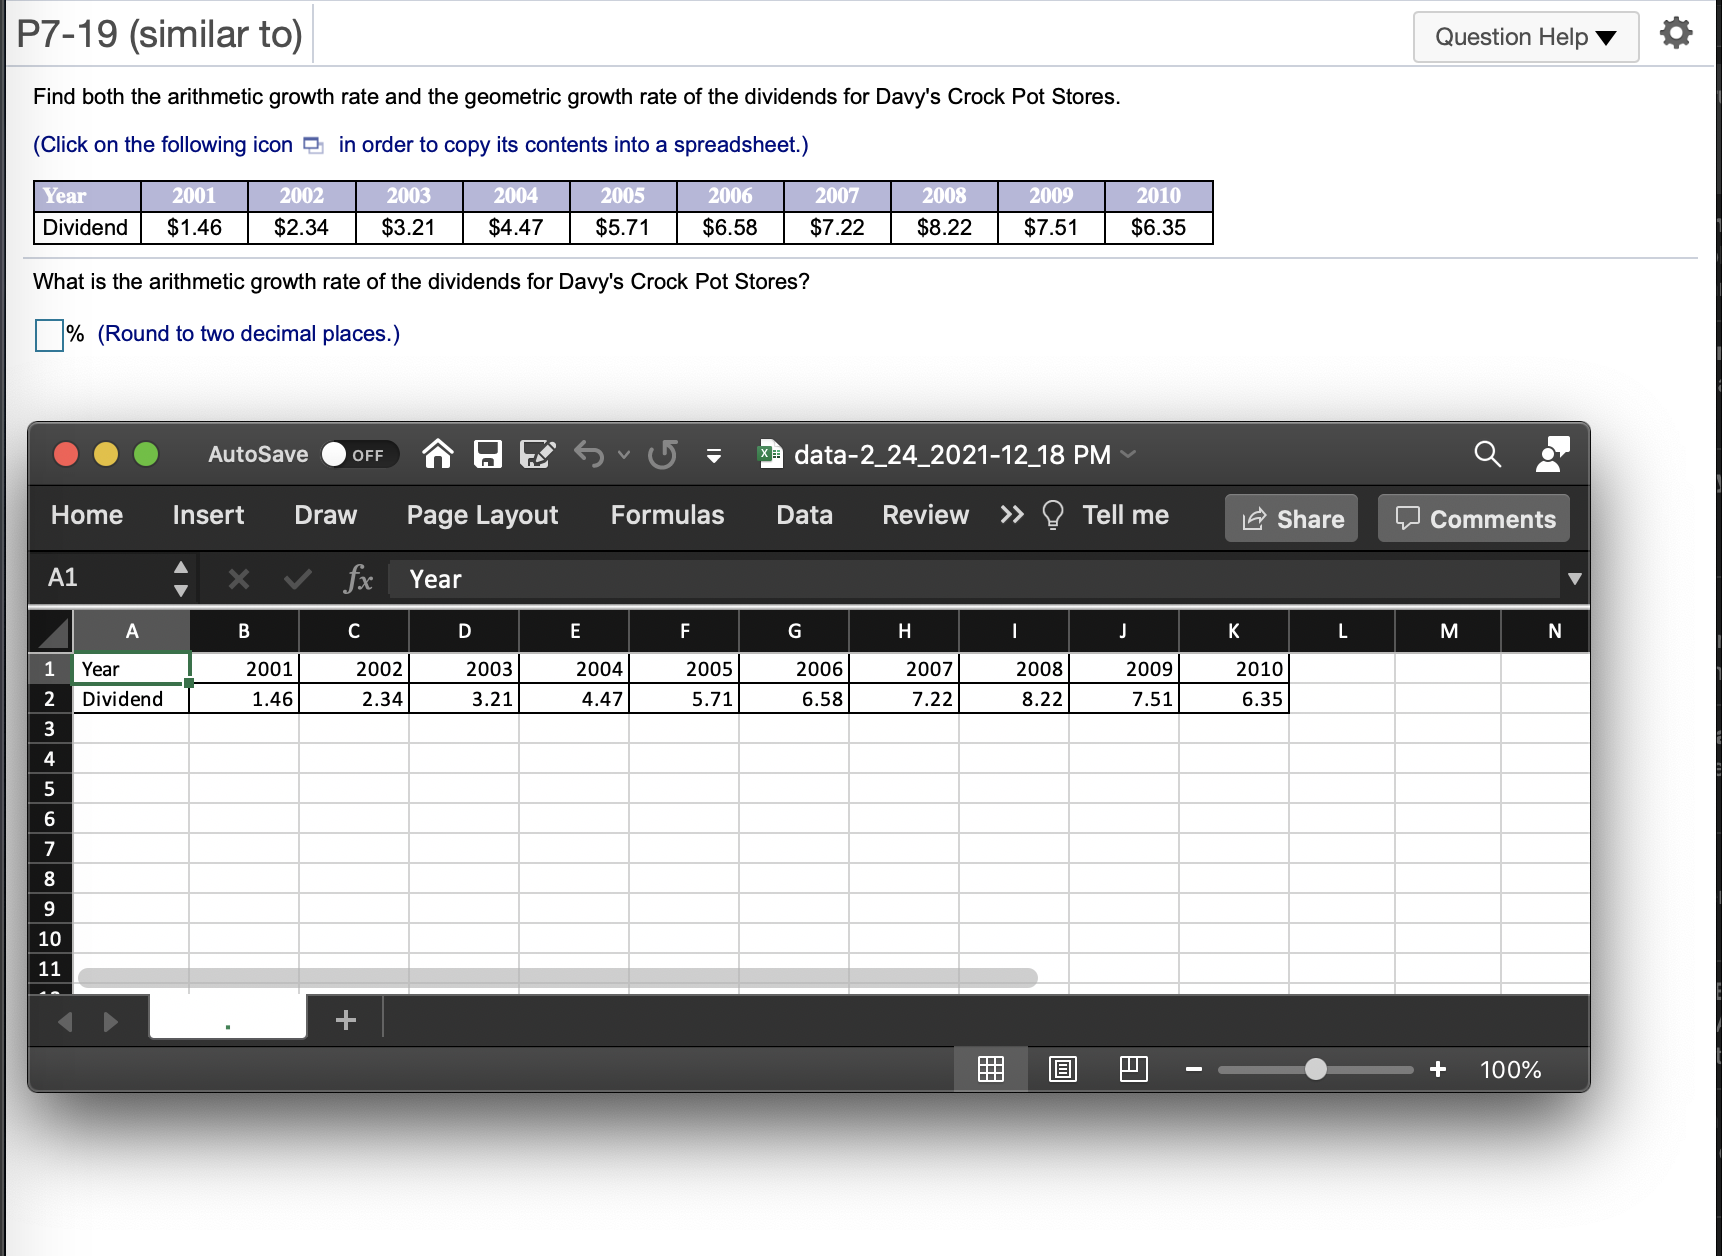Select column M header
1722x1256 pixels.
coord(1448,631)
